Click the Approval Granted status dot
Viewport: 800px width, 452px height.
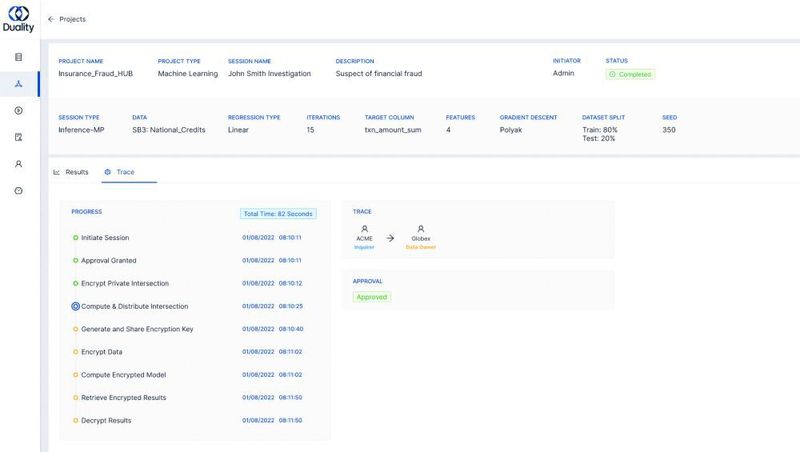76,261
